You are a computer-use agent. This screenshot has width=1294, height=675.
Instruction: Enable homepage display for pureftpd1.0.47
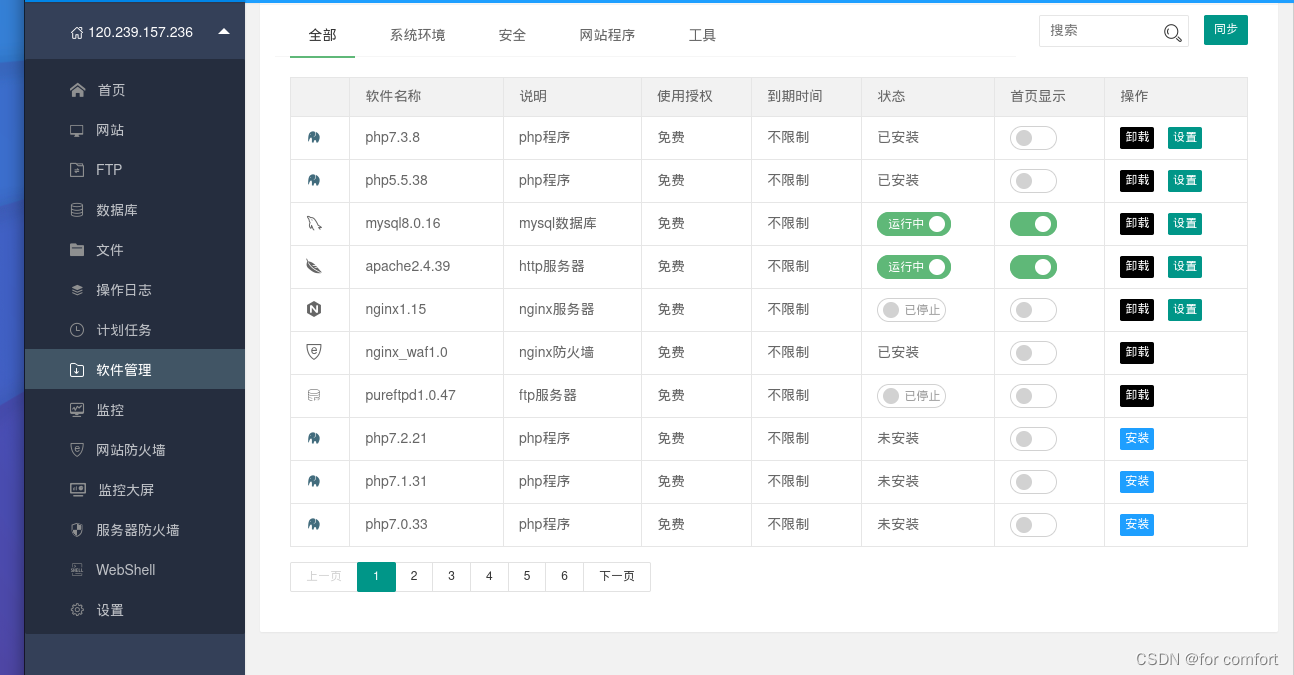point(1033,396)
